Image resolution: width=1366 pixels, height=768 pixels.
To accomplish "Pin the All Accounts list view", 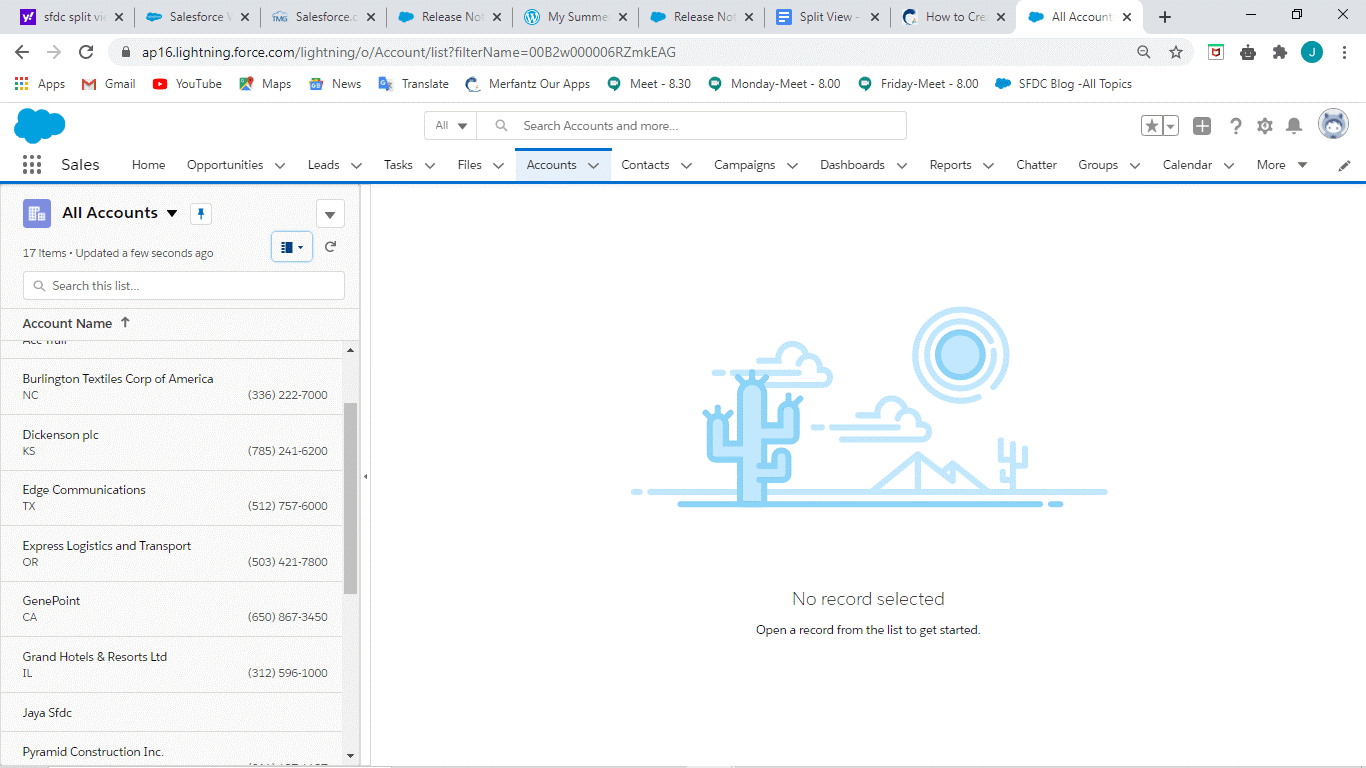I will click(x=200, y=213).
